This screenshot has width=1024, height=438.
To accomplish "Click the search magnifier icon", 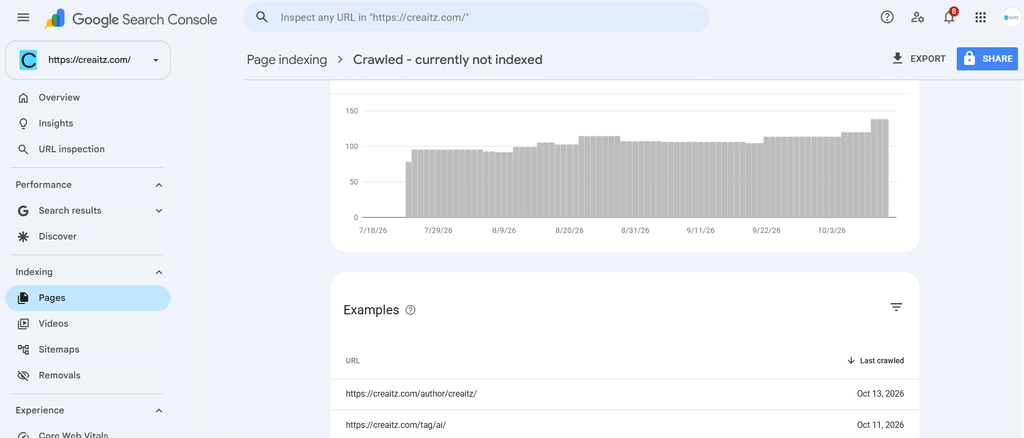I will coord(262,18).
